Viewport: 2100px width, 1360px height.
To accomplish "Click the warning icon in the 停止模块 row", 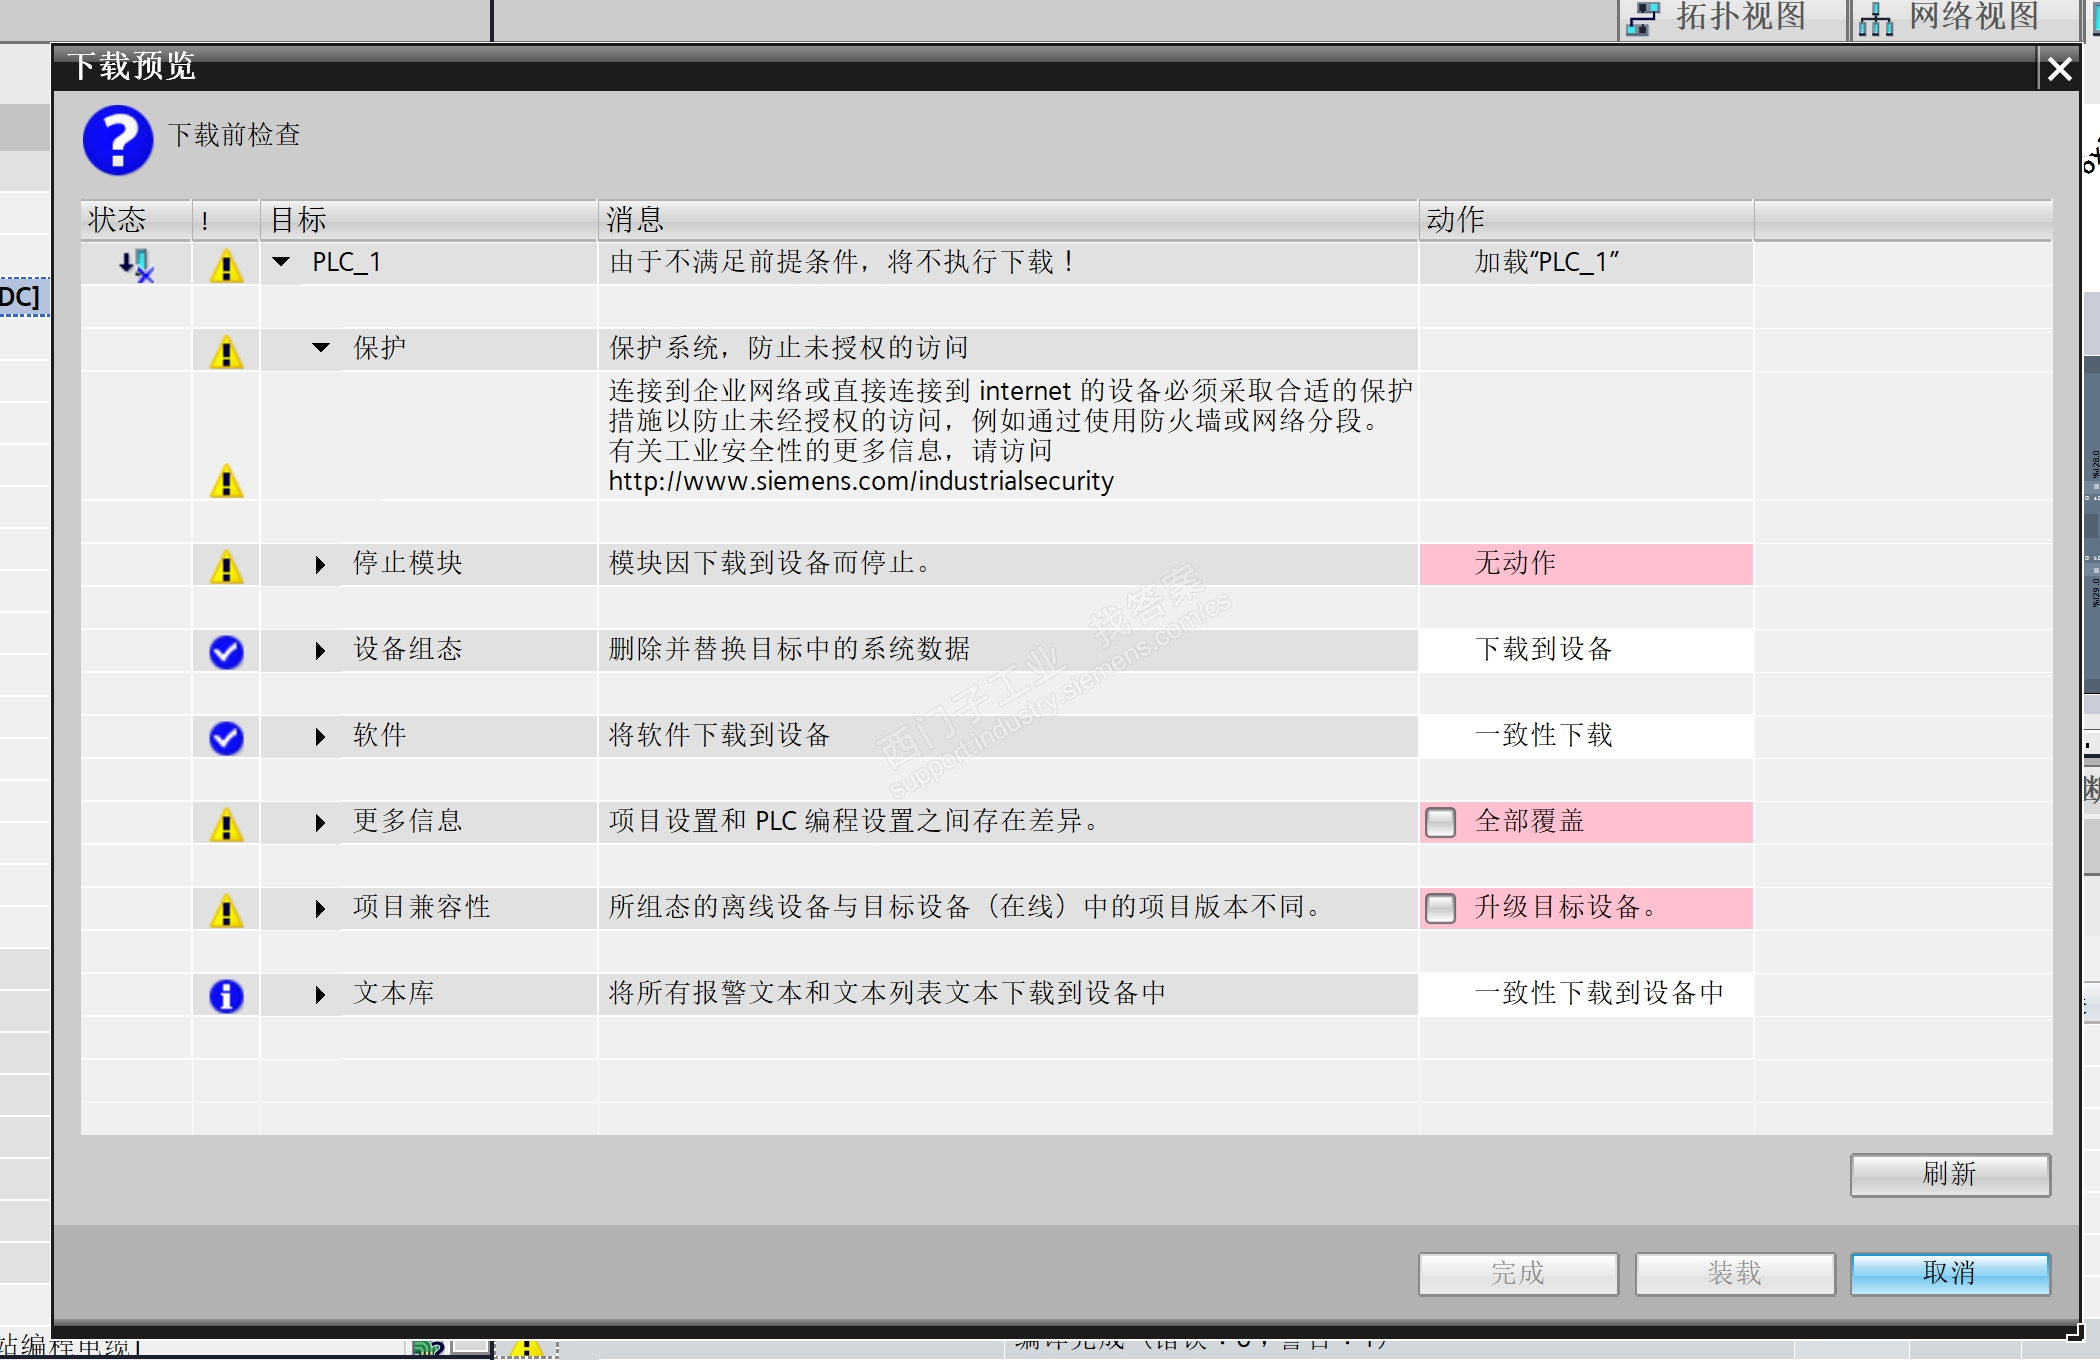I will (226, 566).
